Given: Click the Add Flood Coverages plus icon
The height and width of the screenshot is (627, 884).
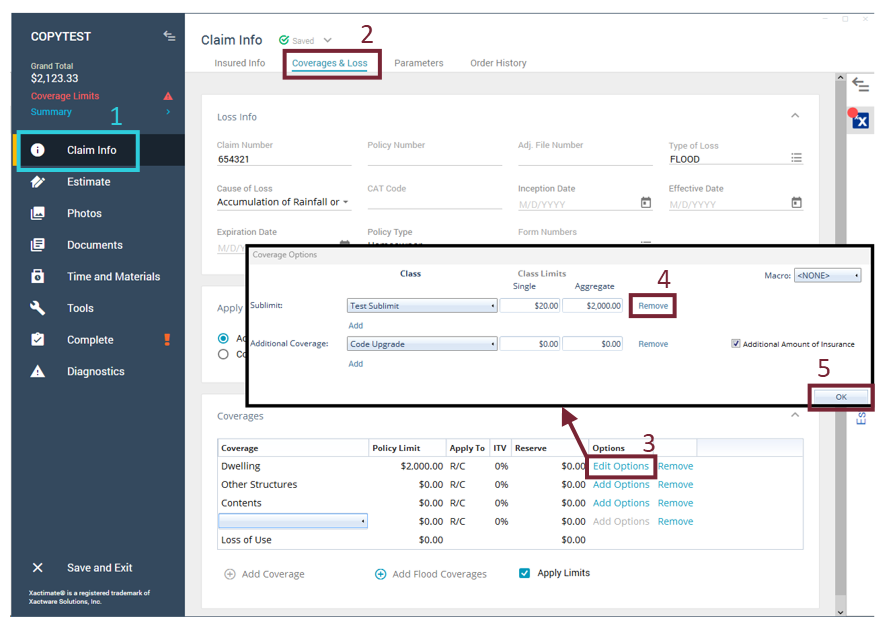Looking at the screenshot, I should click(381, 574).
